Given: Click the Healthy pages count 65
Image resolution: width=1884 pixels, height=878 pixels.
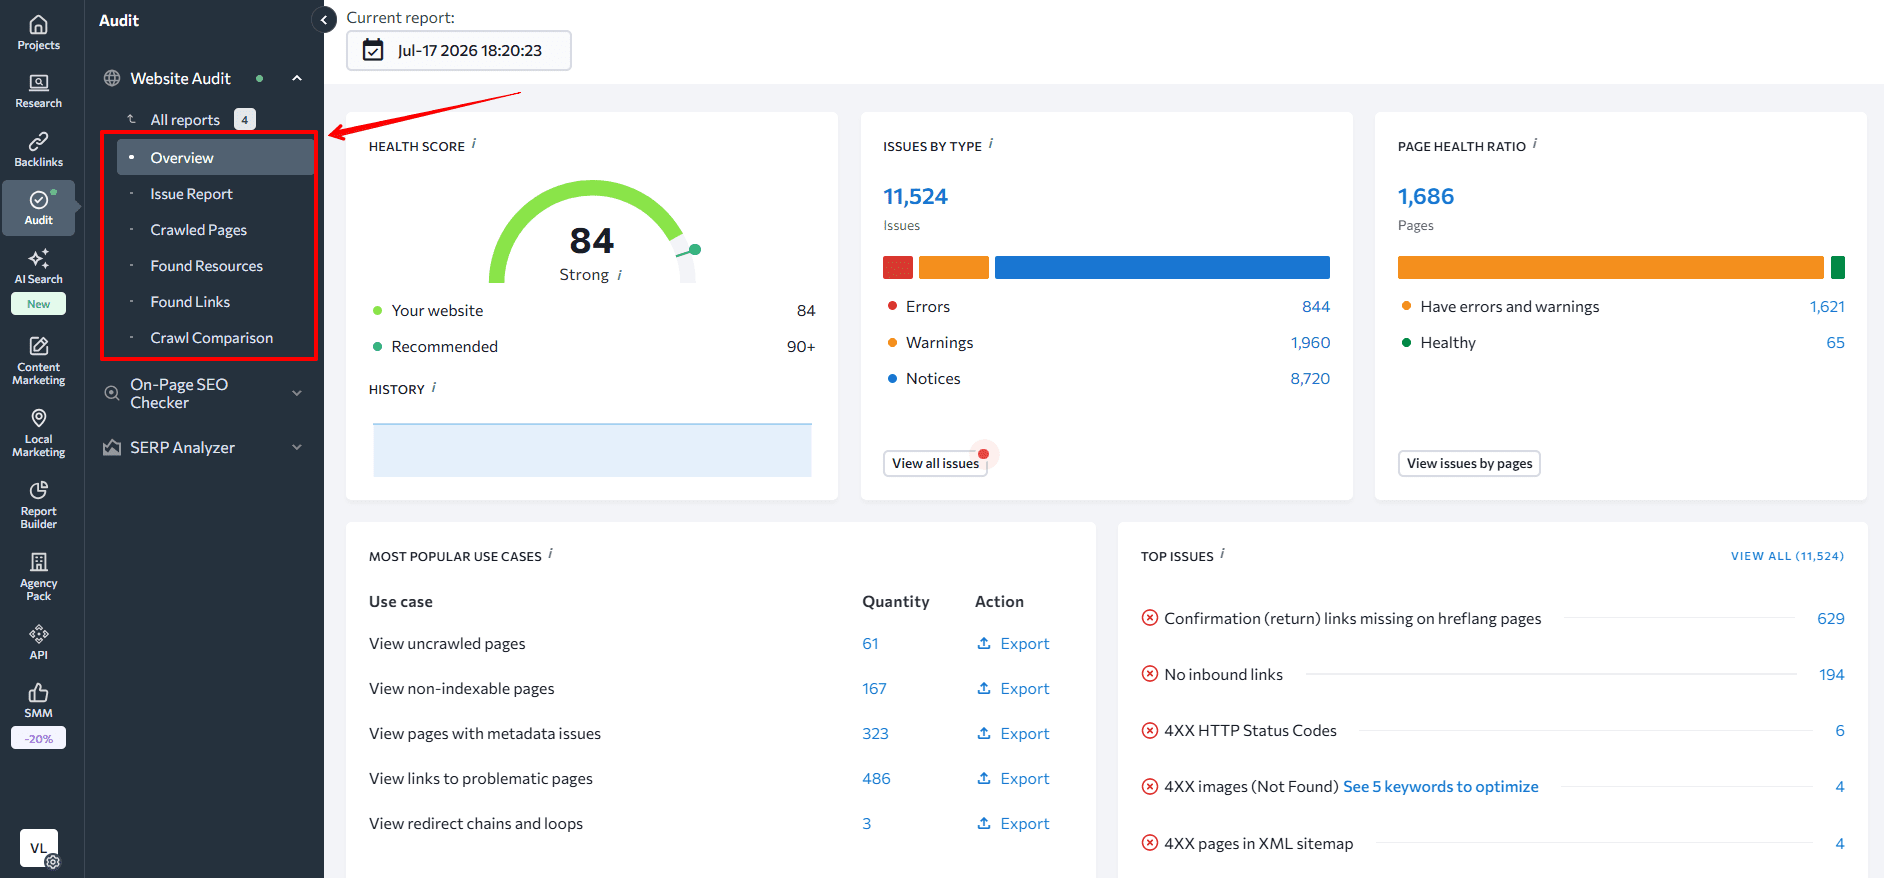Looking at the screenshot, I should (1835, 343).
